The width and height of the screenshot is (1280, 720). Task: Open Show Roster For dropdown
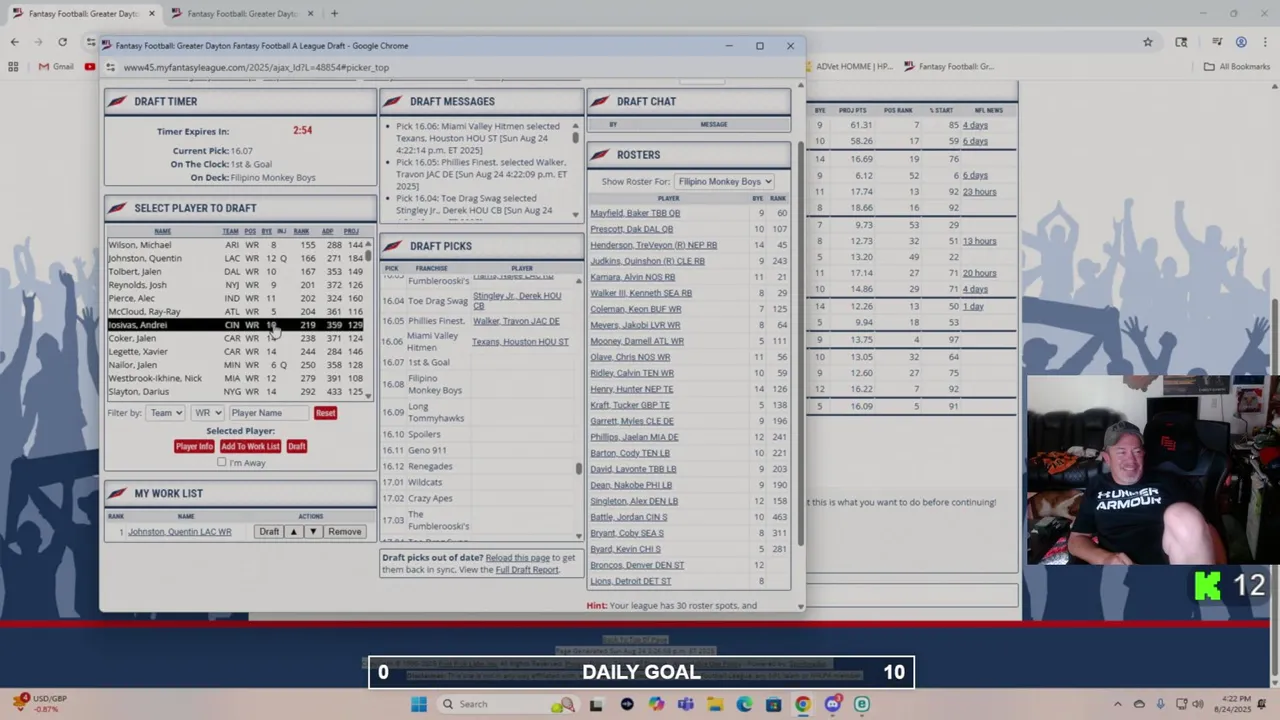[725, 182]
